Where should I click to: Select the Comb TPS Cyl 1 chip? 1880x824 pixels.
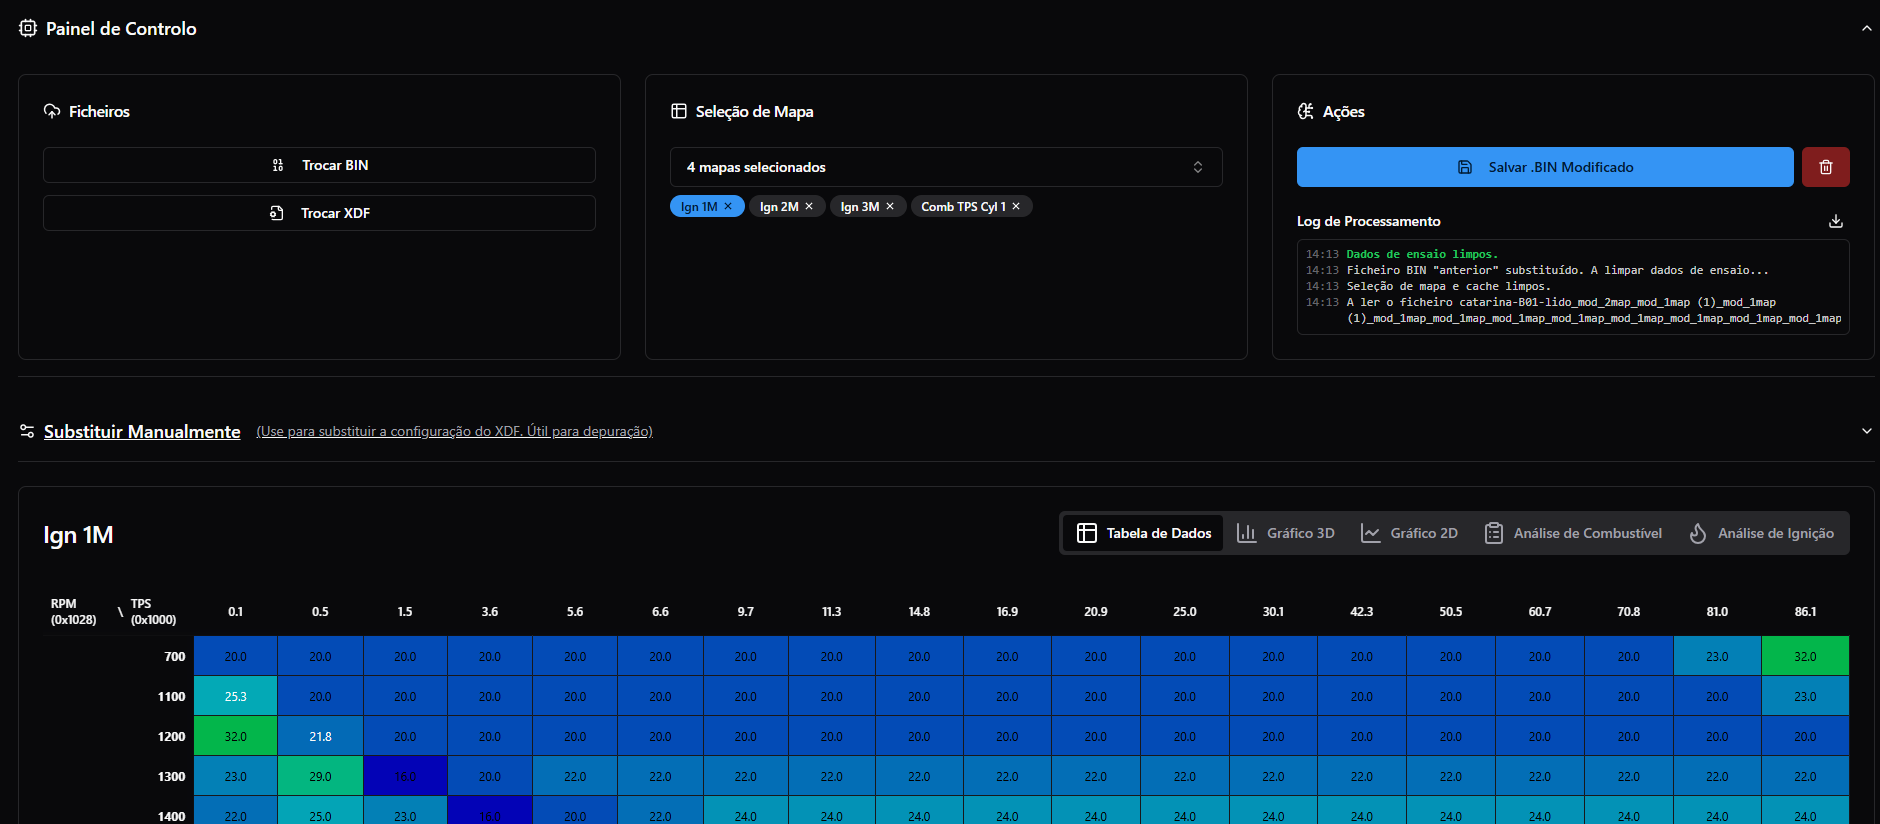(x=962, y=207)
